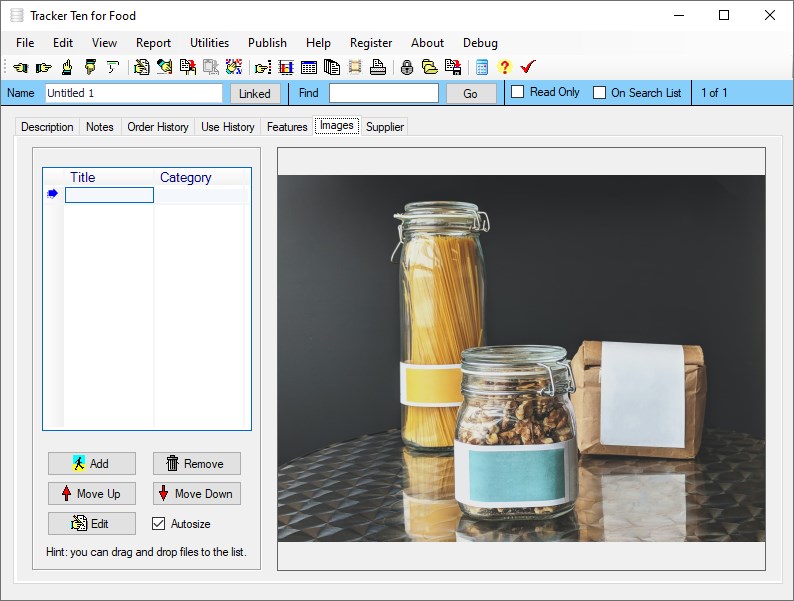This screenshot has height=601, width=794.
Task: Click the colorful hand-with-letters toolbar icon
Action: (x=234, y=67)
